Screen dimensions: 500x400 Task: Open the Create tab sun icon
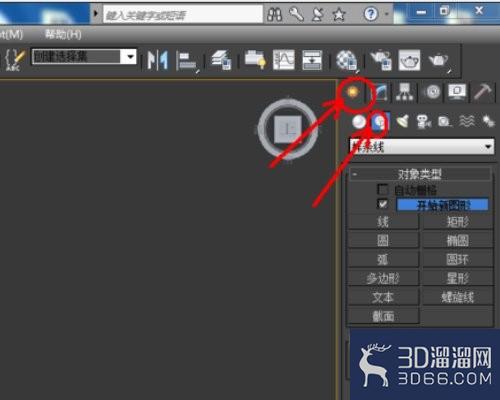click(352, 92)
